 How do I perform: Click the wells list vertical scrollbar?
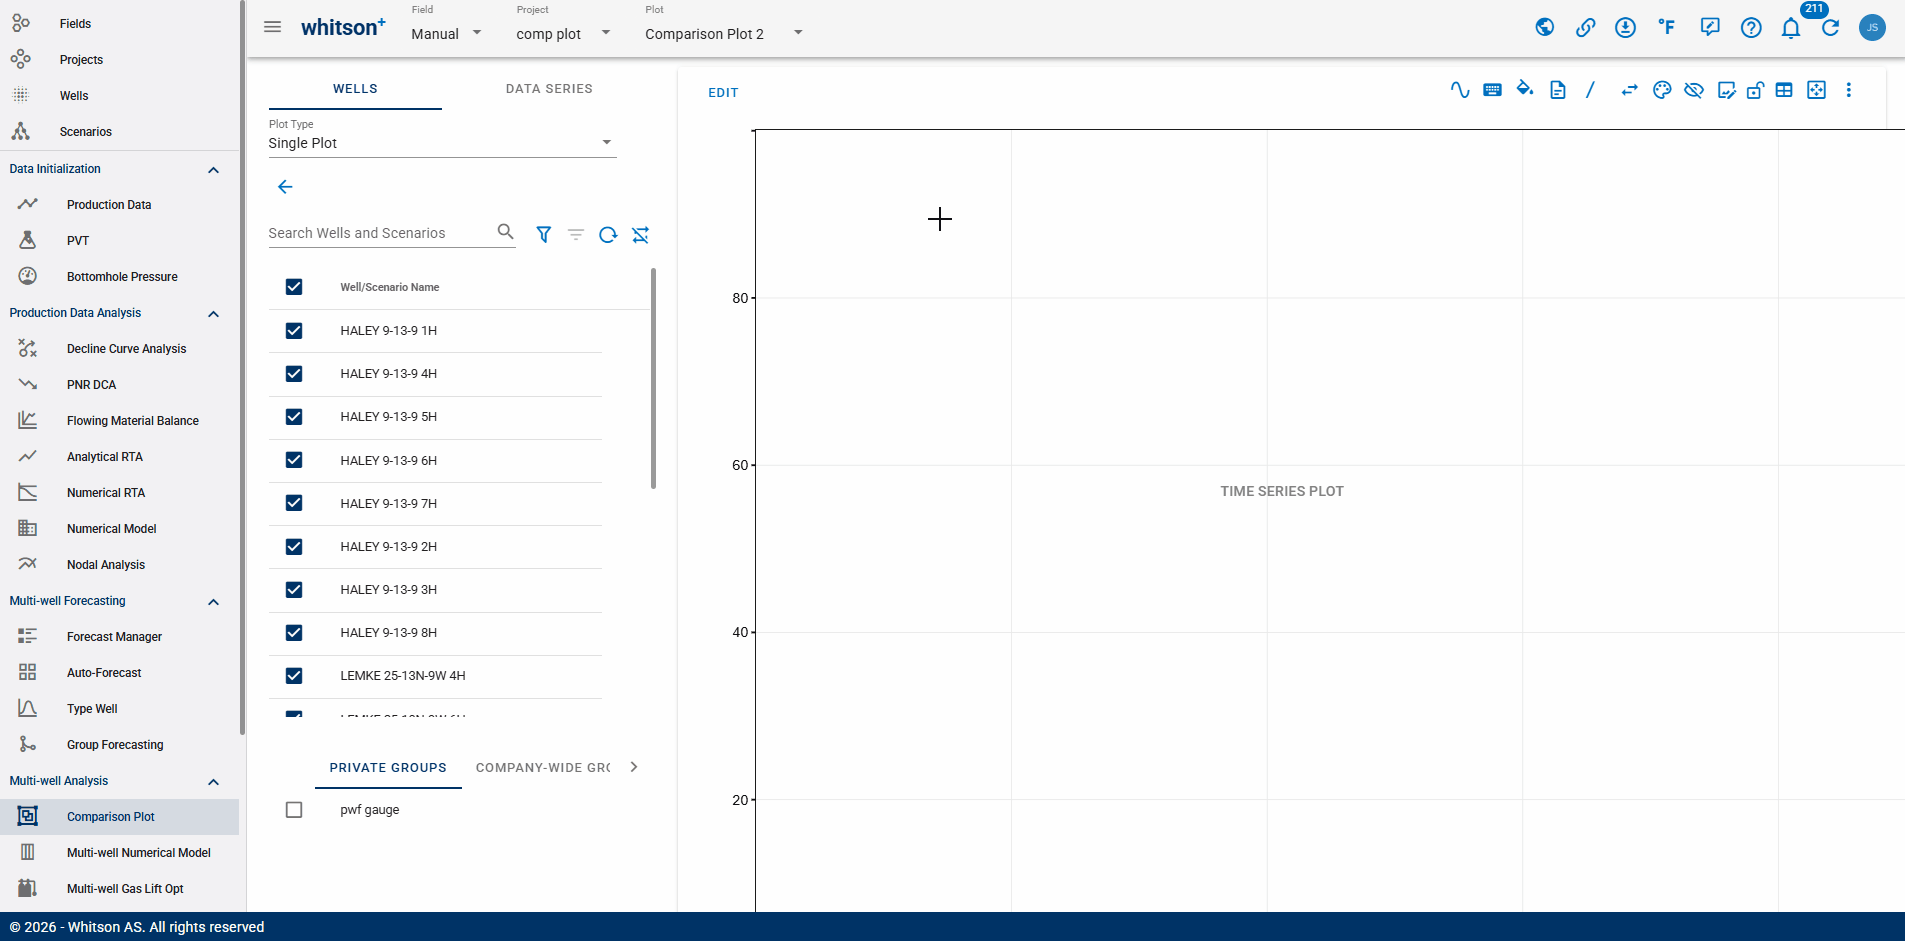click(654, 378)
